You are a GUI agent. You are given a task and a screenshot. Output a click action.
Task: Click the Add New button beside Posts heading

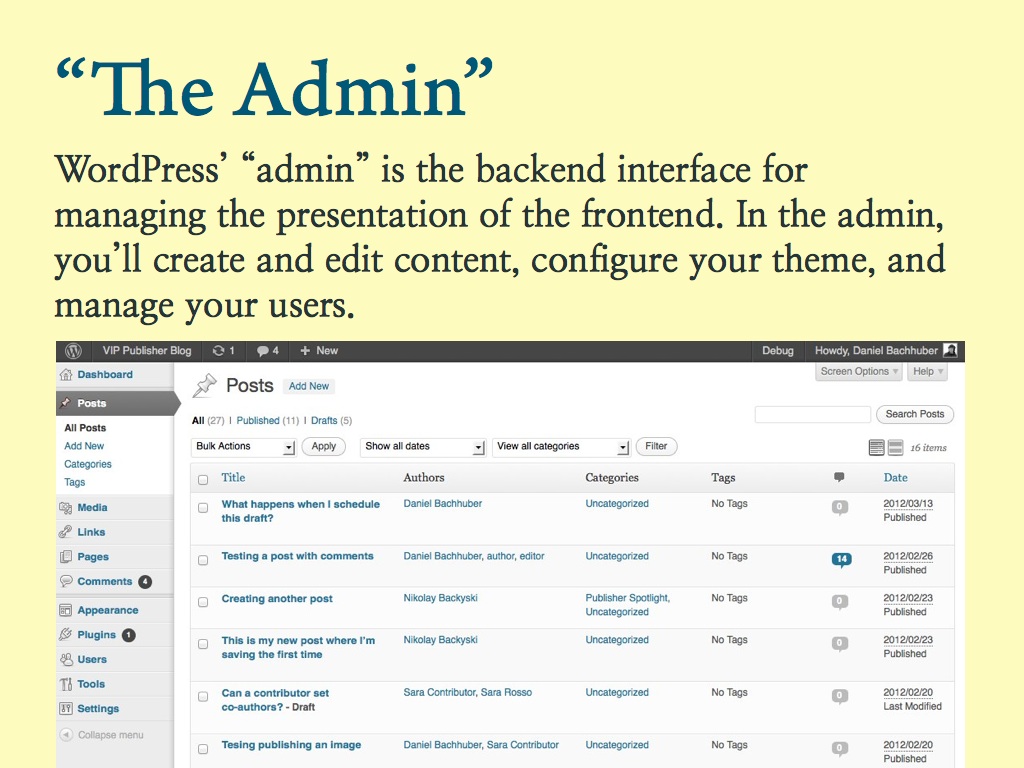click(x=309, y=386)
